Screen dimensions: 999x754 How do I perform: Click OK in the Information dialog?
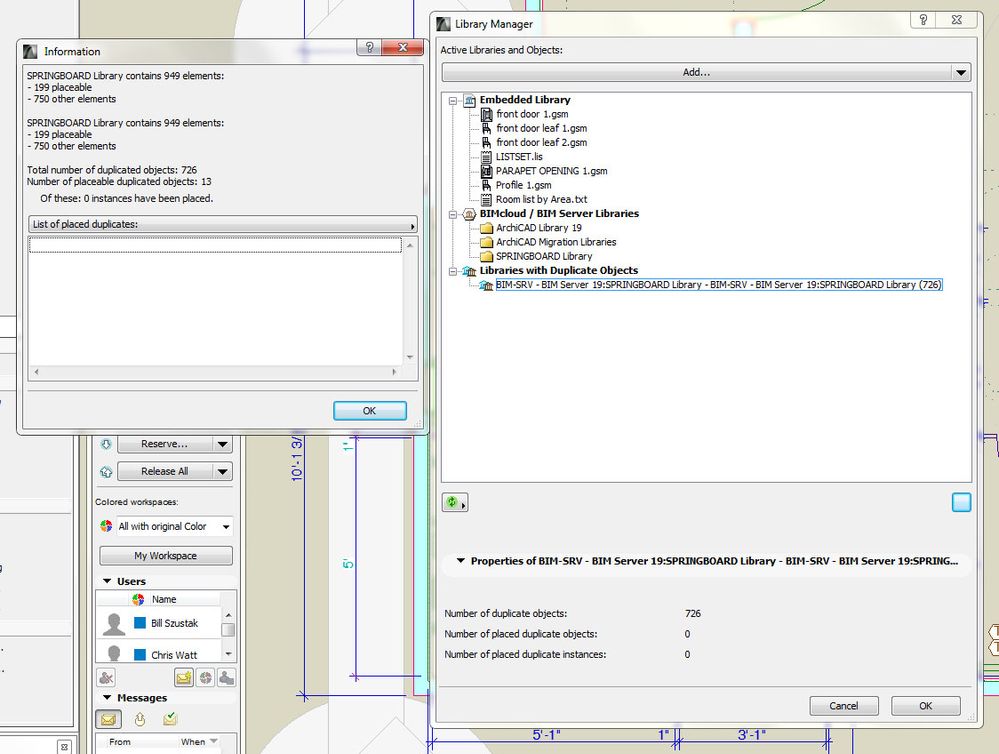point(369,411)
